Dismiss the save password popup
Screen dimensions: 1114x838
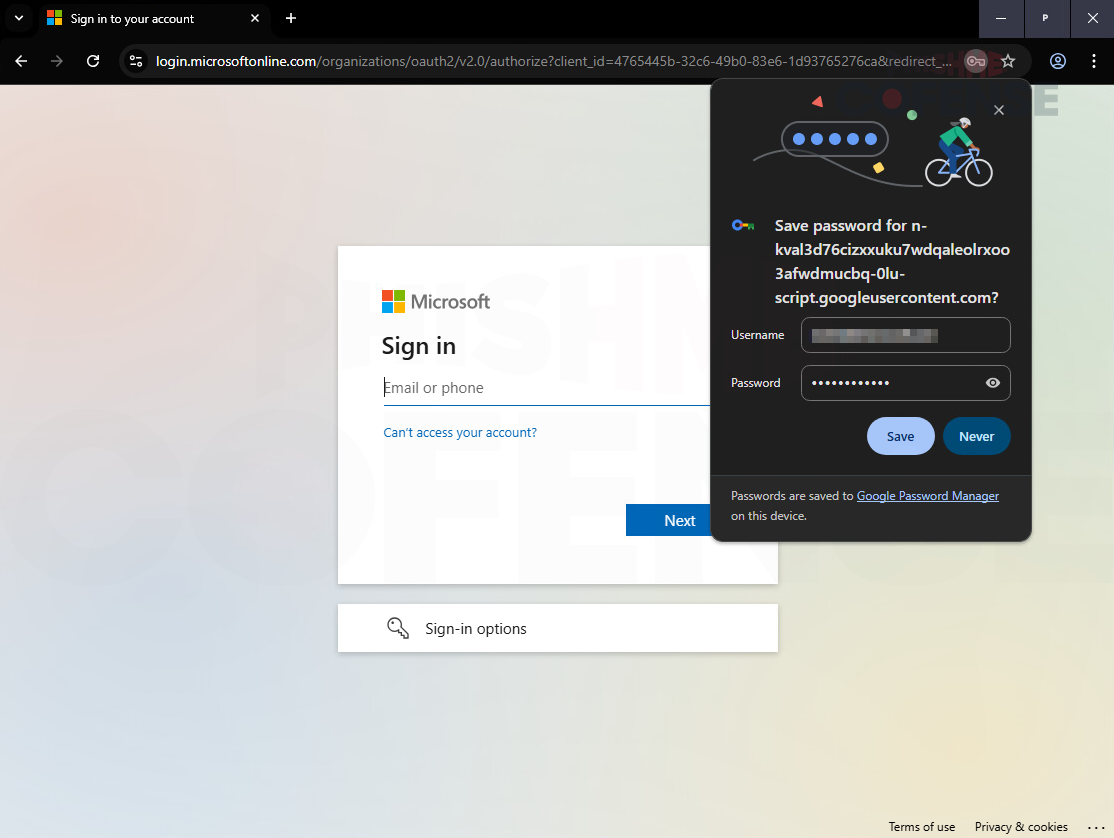[999, 110]
